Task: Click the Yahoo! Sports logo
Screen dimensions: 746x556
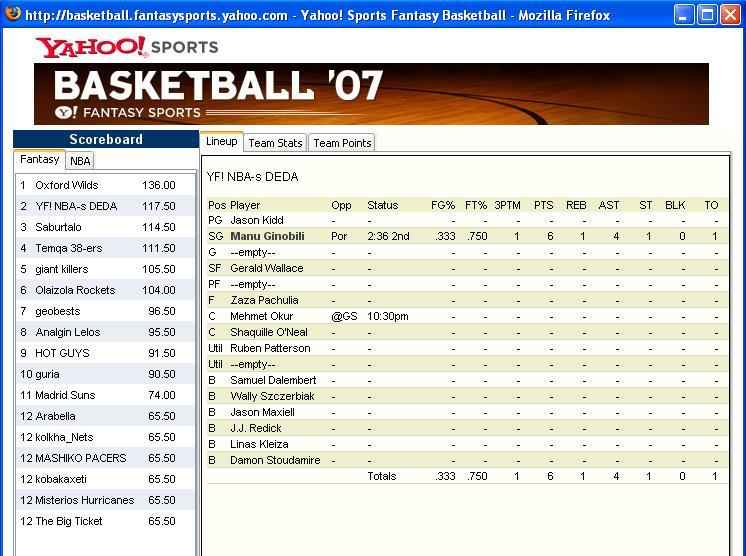Action: 127,47
